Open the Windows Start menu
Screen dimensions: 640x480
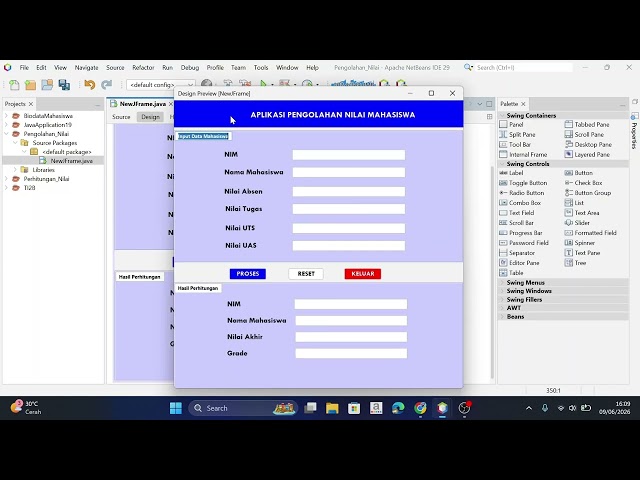pyautogui.click(x=176, y=408)
